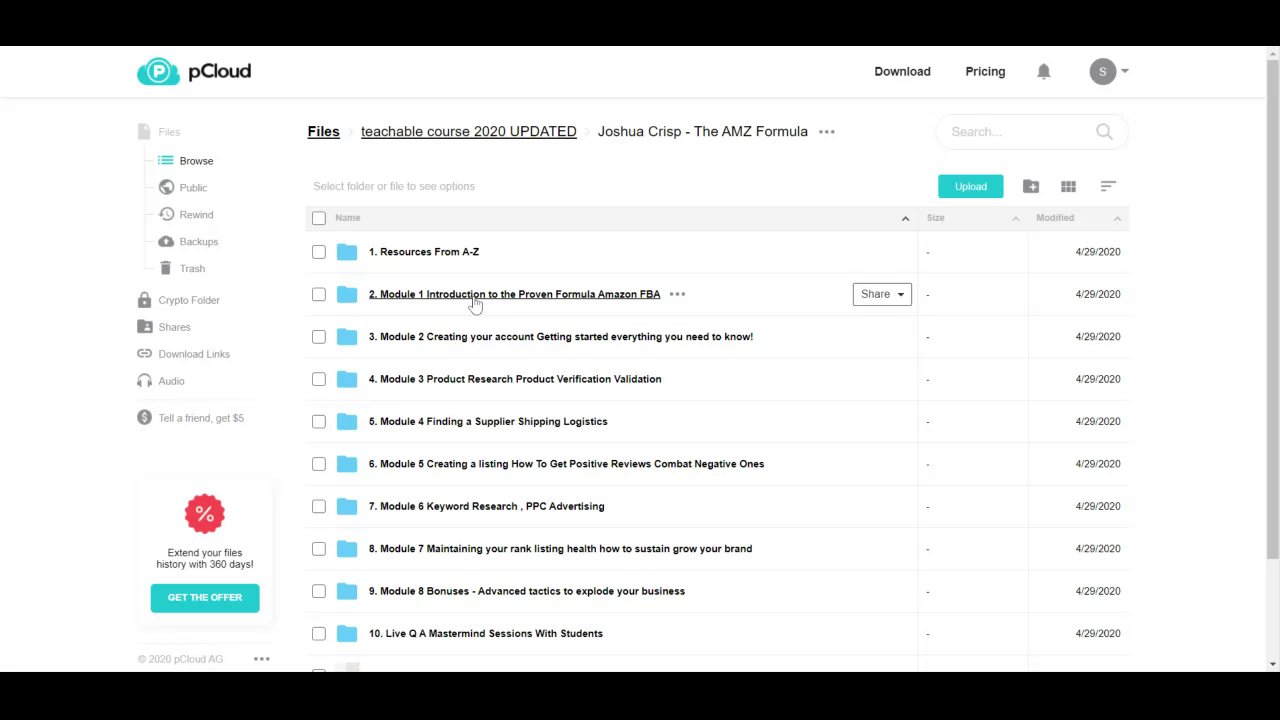
Task: Check the Module 6 Keyword Research row
Action: pos(319,506)
